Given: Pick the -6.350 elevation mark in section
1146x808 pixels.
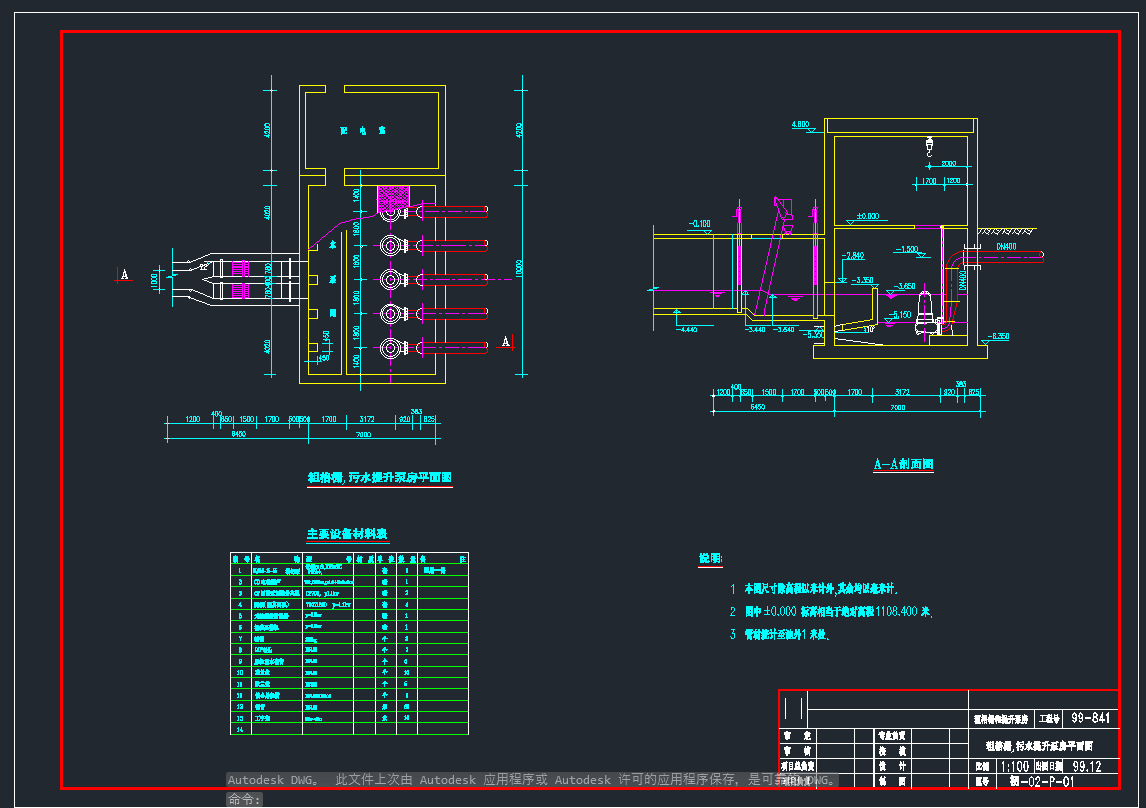Looking at the screenshot, I should (x=998, y=336).
